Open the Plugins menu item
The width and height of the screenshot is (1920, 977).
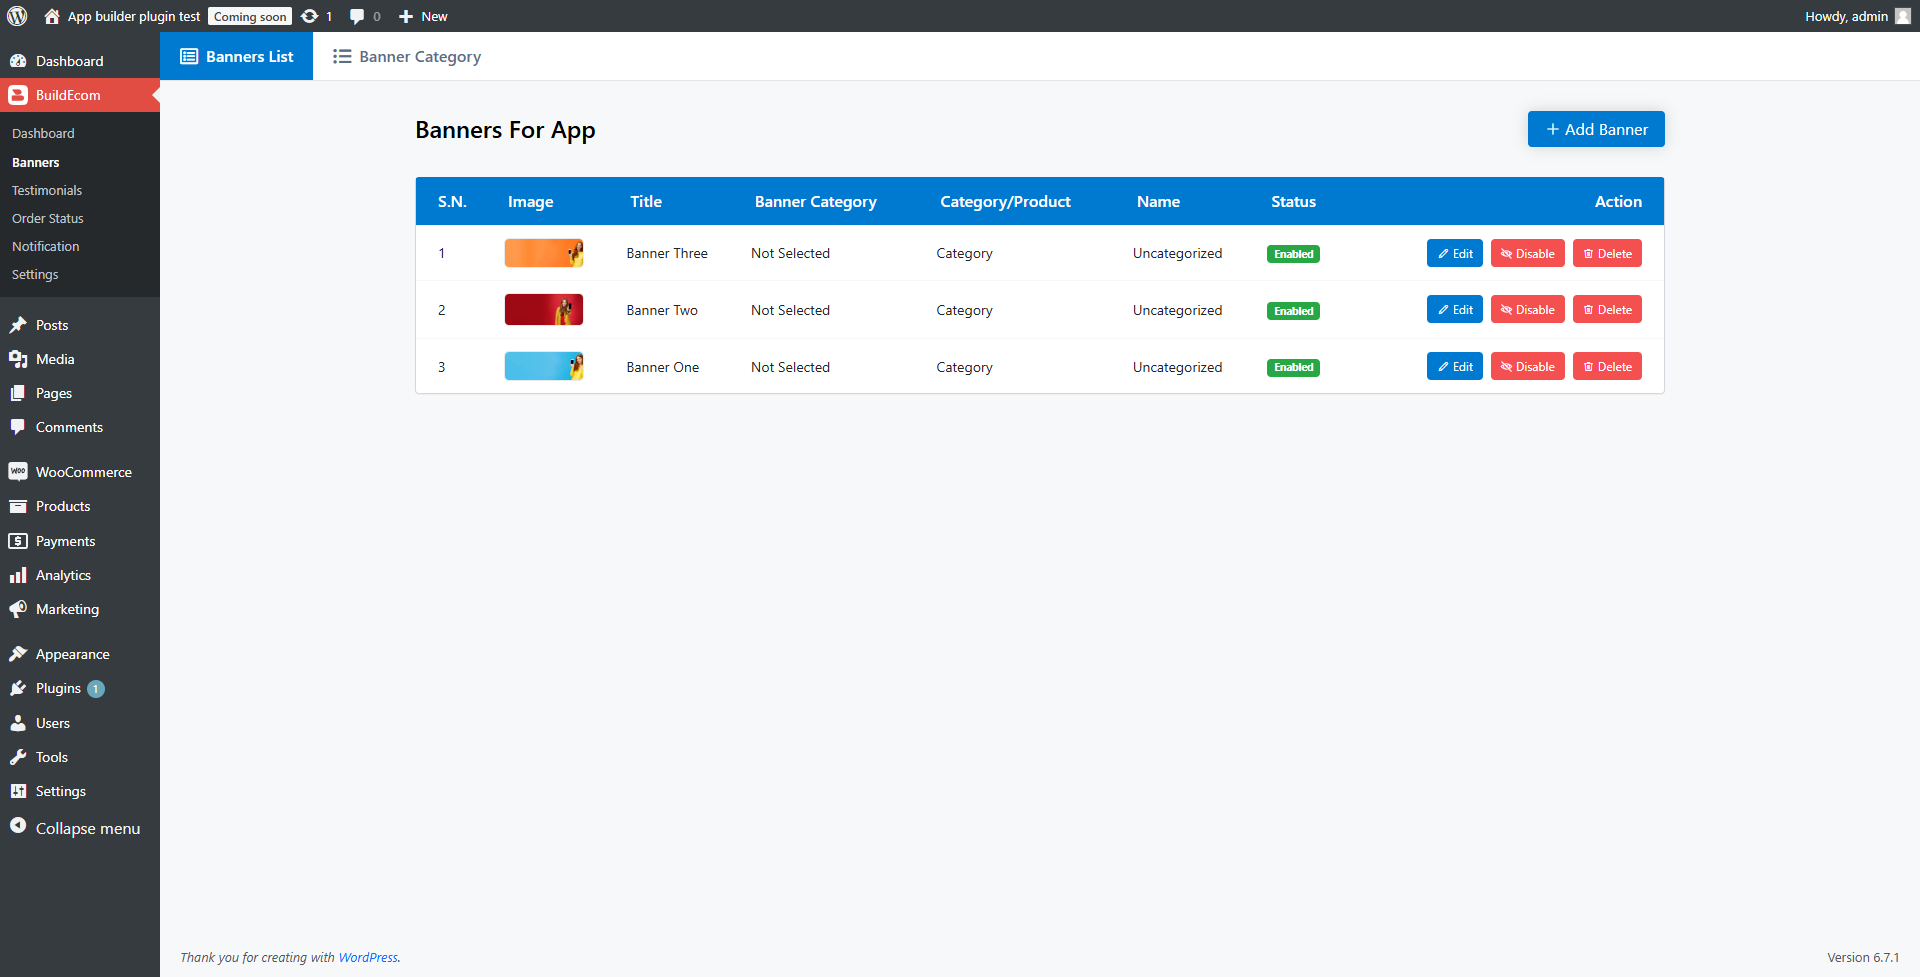[x=58, y=689]
